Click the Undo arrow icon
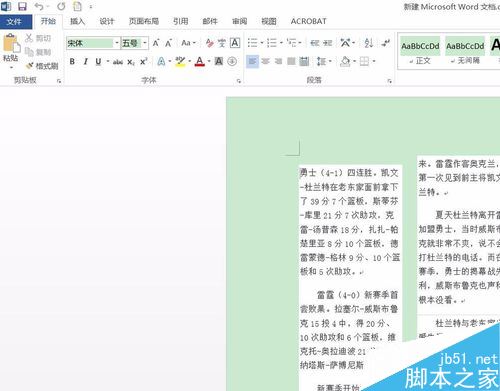The image size is (500, 391). (39, 6)
